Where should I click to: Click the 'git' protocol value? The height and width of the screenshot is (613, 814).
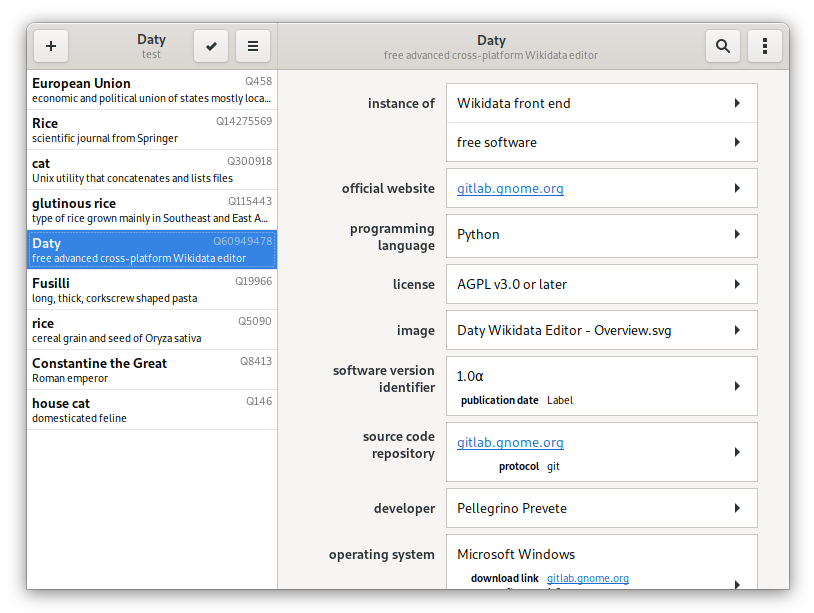[553, 466]
